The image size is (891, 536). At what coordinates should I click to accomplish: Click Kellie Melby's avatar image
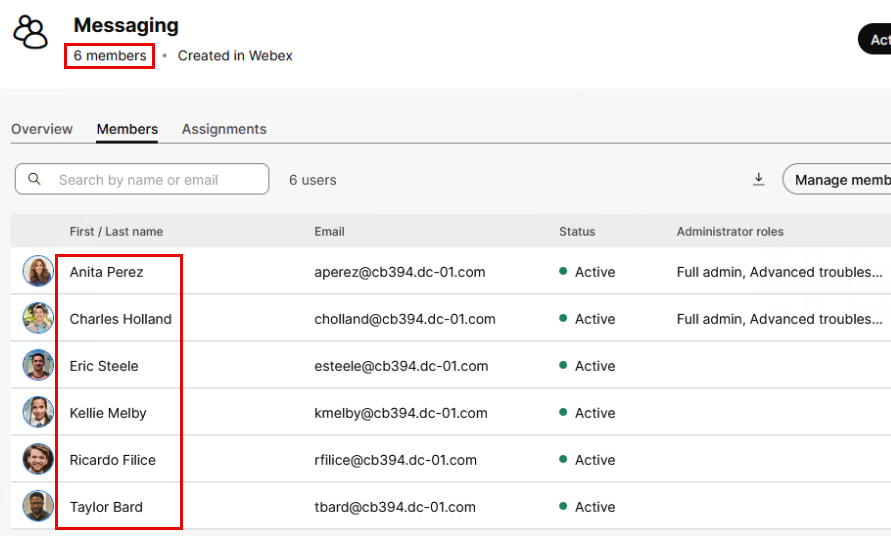pyautogui.click(x=38, y=413)
